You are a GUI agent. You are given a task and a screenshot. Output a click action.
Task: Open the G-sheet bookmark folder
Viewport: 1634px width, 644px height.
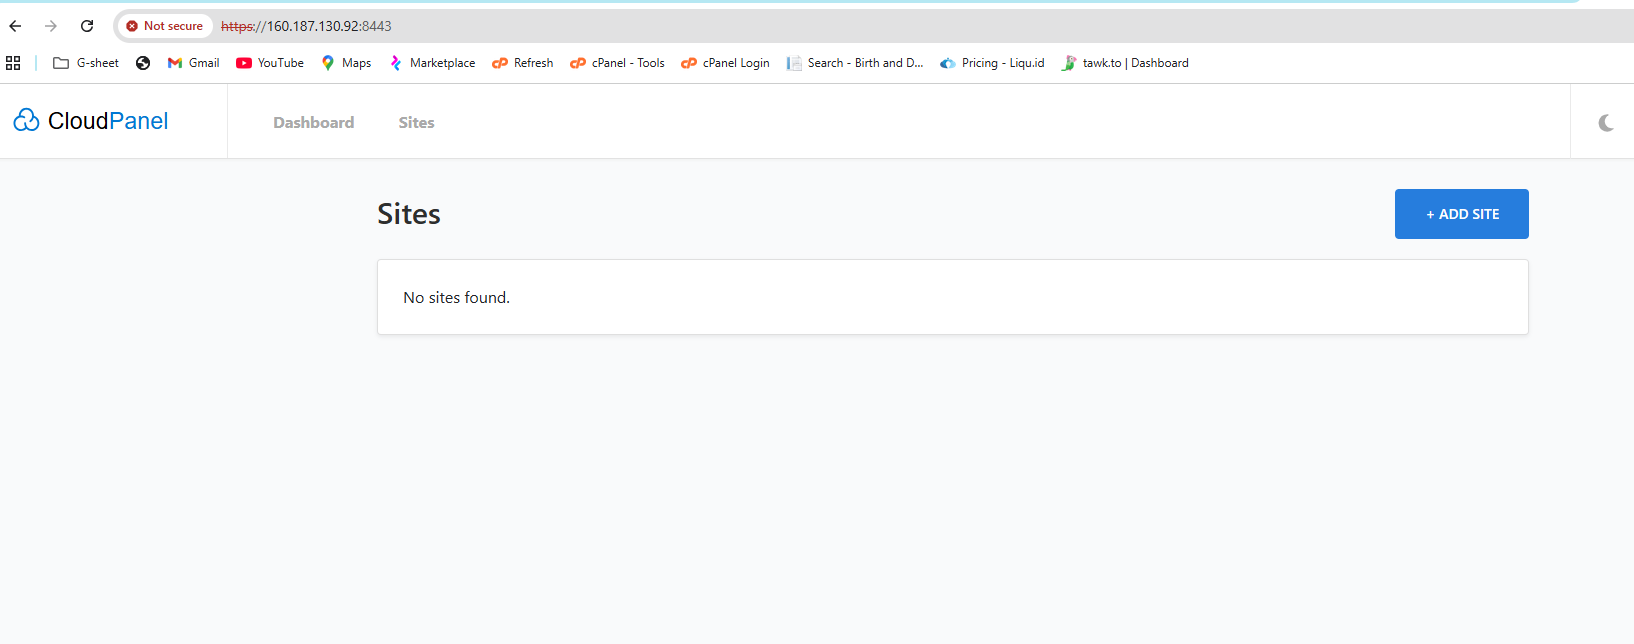pos(86,63)
